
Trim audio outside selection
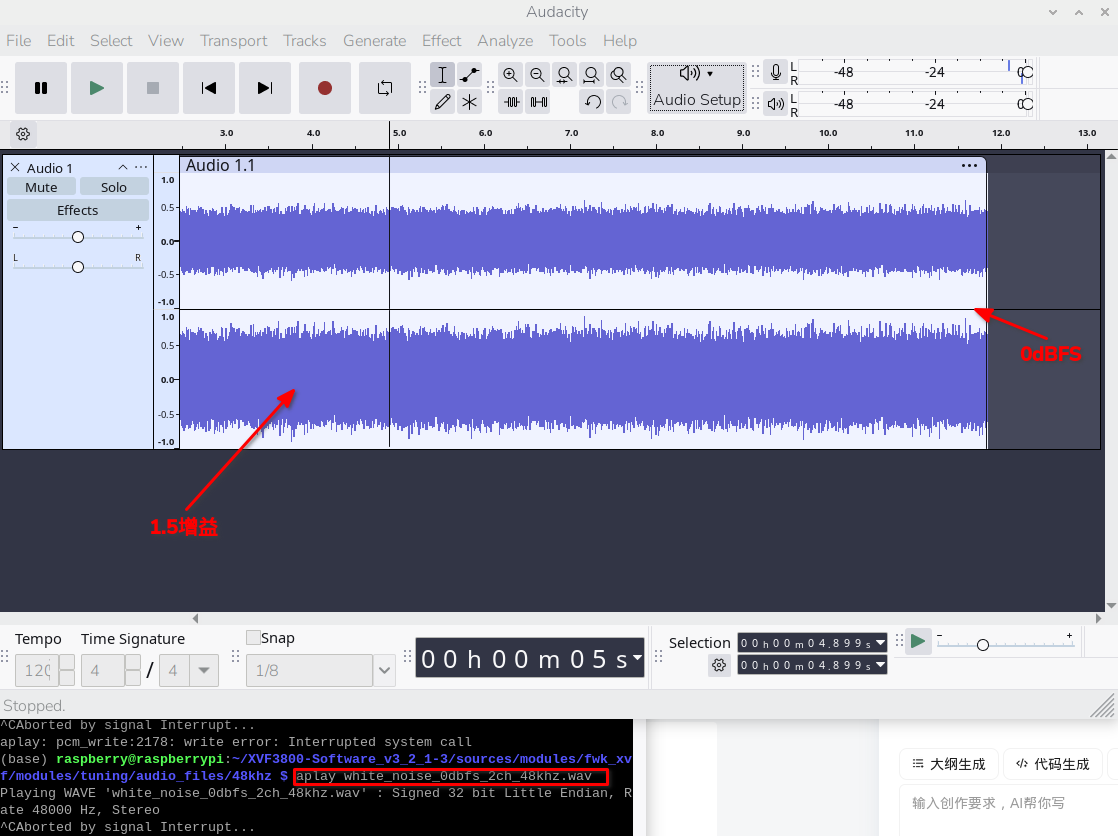tap(512, 102)
